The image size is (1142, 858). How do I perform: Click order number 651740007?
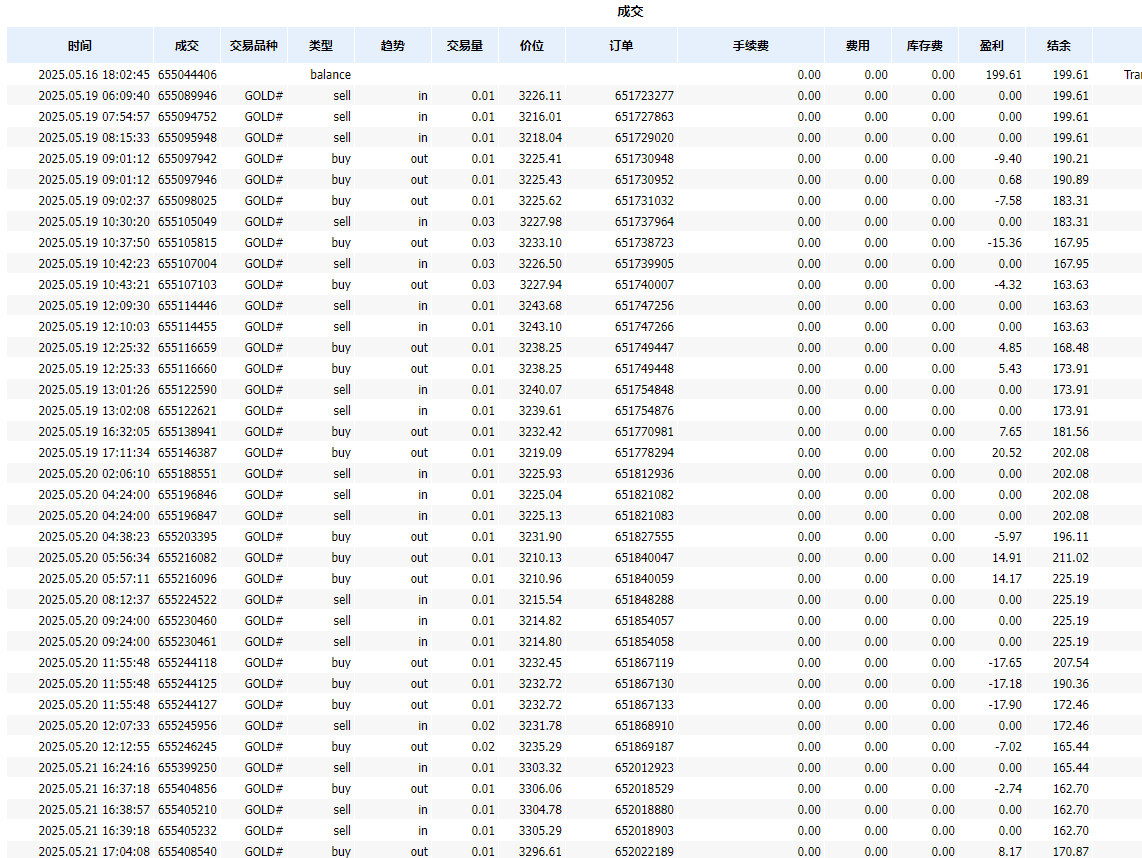click(644, 285)
